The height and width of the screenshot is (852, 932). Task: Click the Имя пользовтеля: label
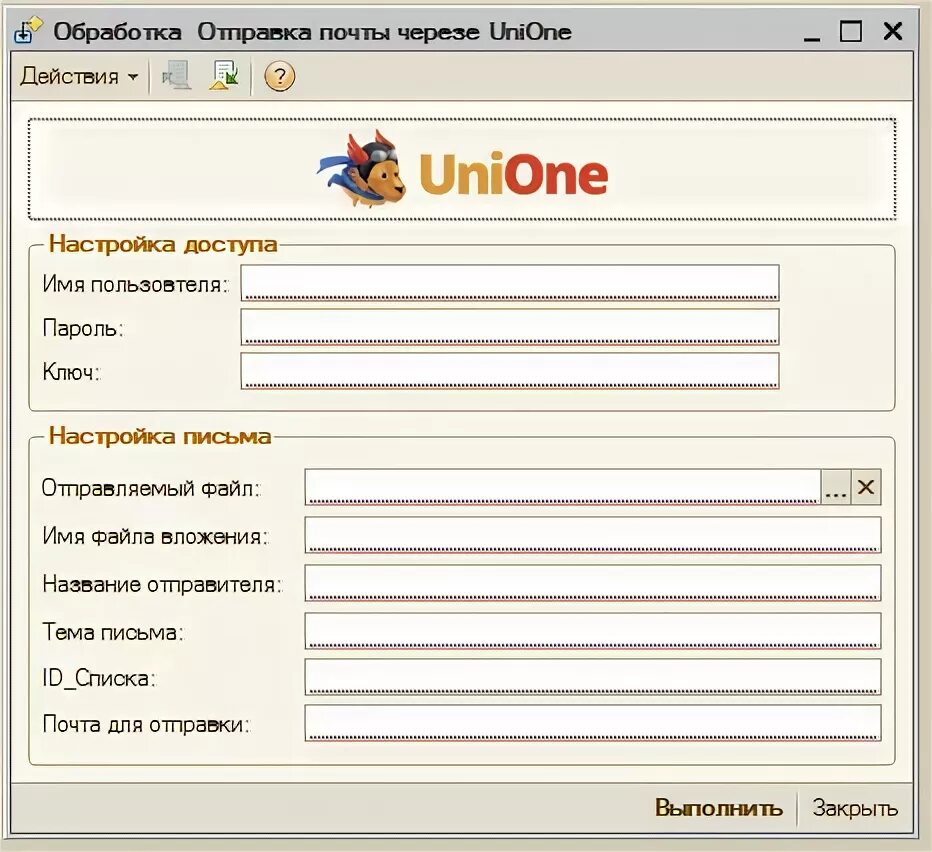coord(136,285)
